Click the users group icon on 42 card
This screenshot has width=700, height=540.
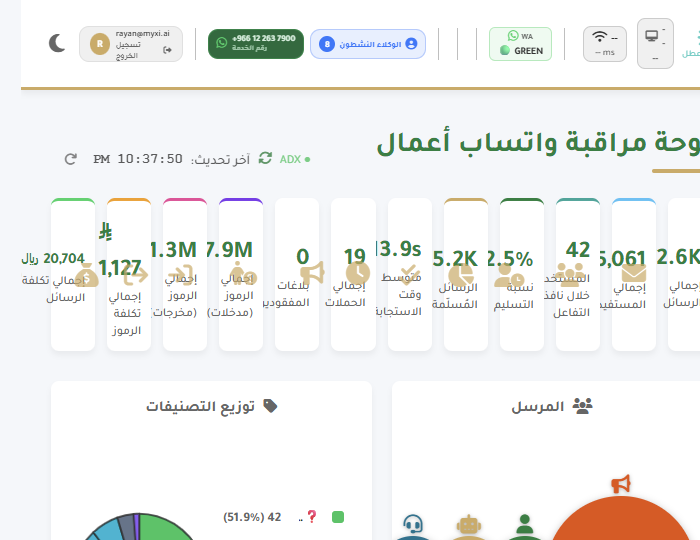point(569,274)
